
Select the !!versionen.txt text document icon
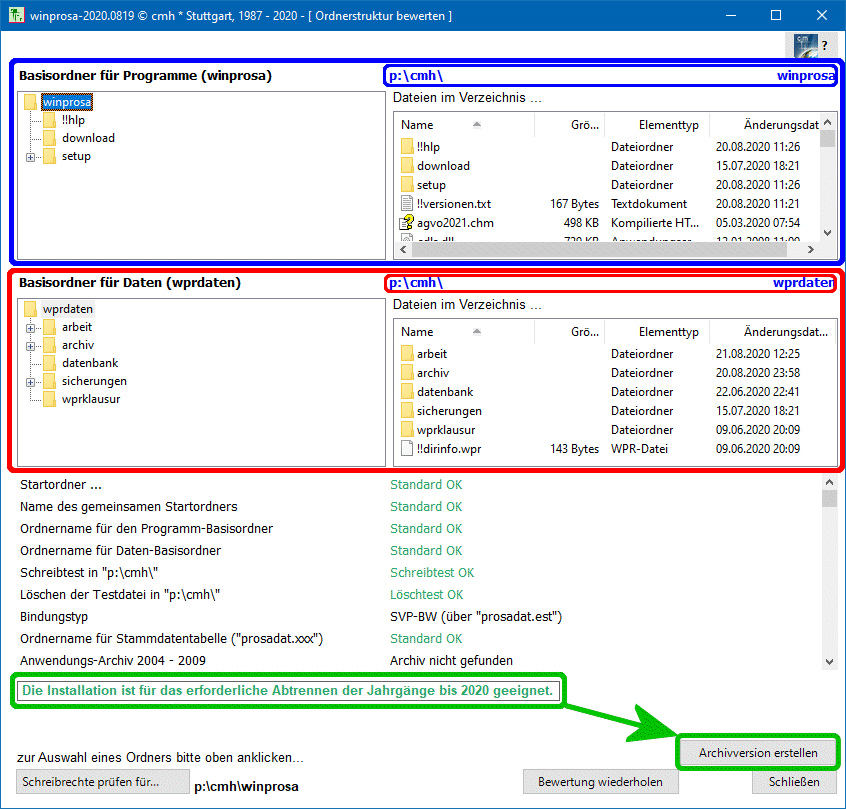(407, 204)
